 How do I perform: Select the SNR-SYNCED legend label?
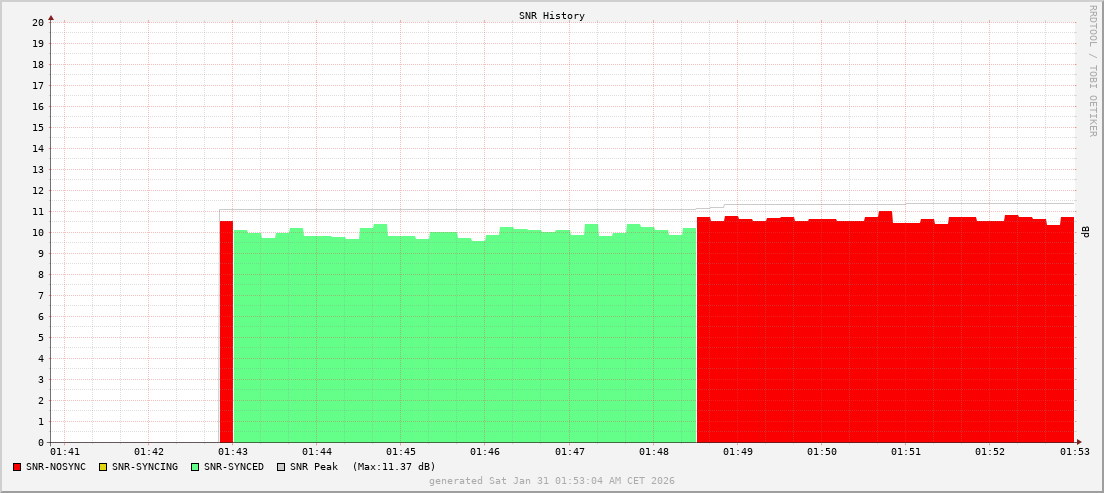tap(234, 467)
